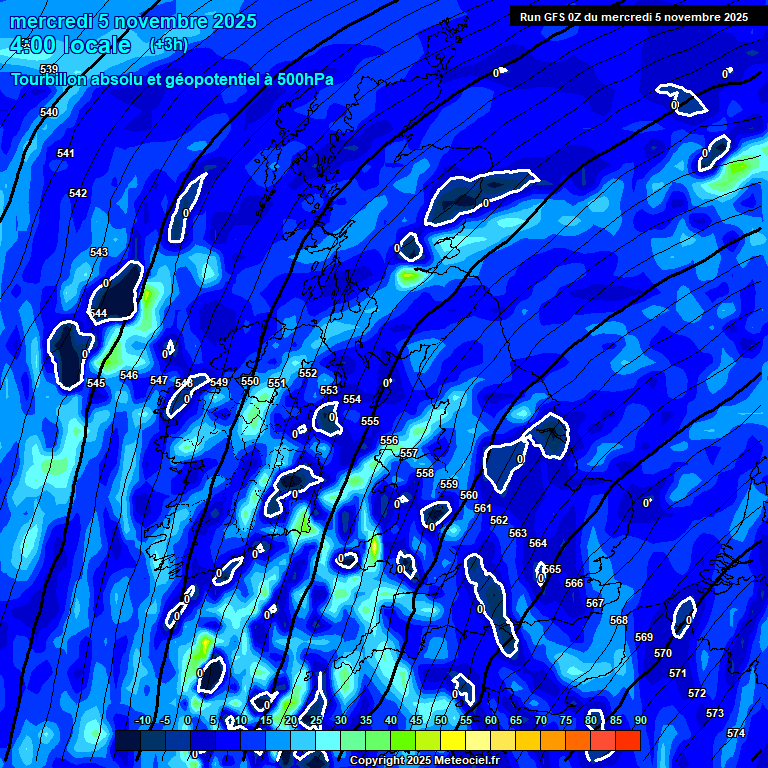Click the '(+3h)' forecast offset label

(169, 45)
